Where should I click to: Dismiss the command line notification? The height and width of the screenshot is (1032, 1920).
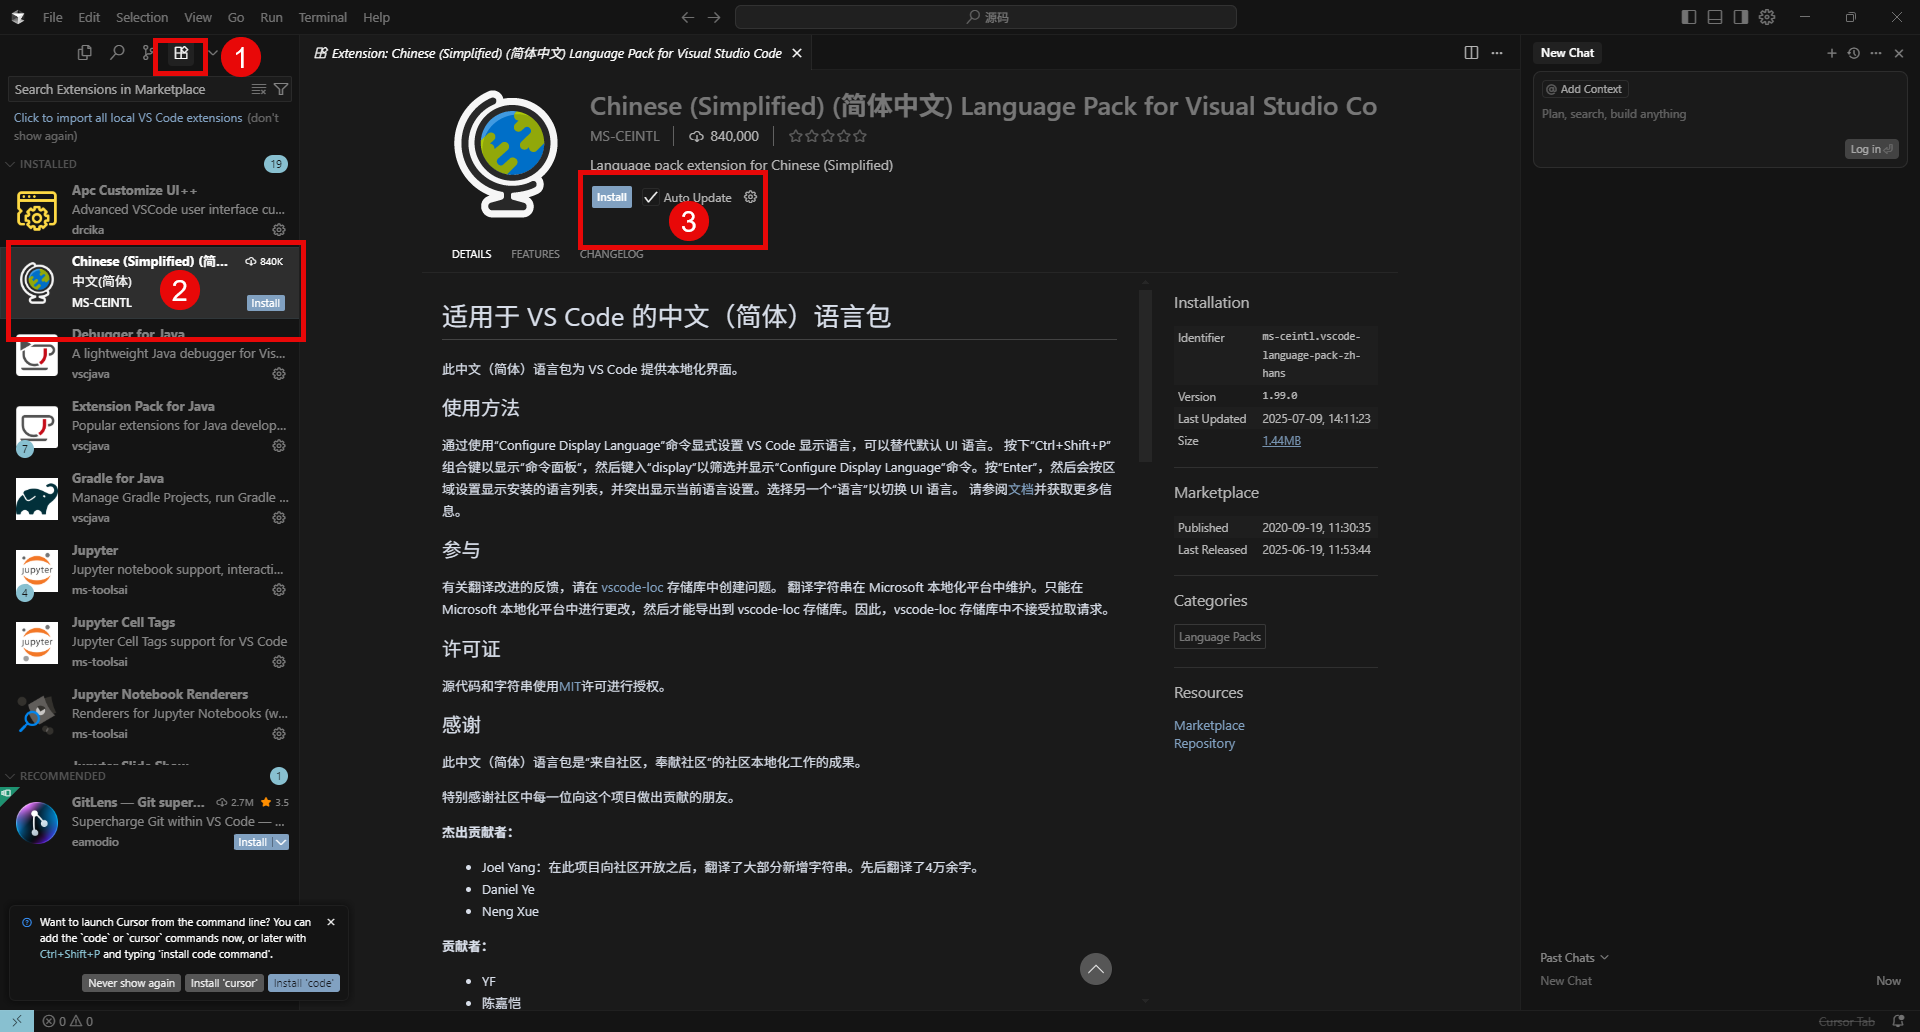[x=331, y=922]
